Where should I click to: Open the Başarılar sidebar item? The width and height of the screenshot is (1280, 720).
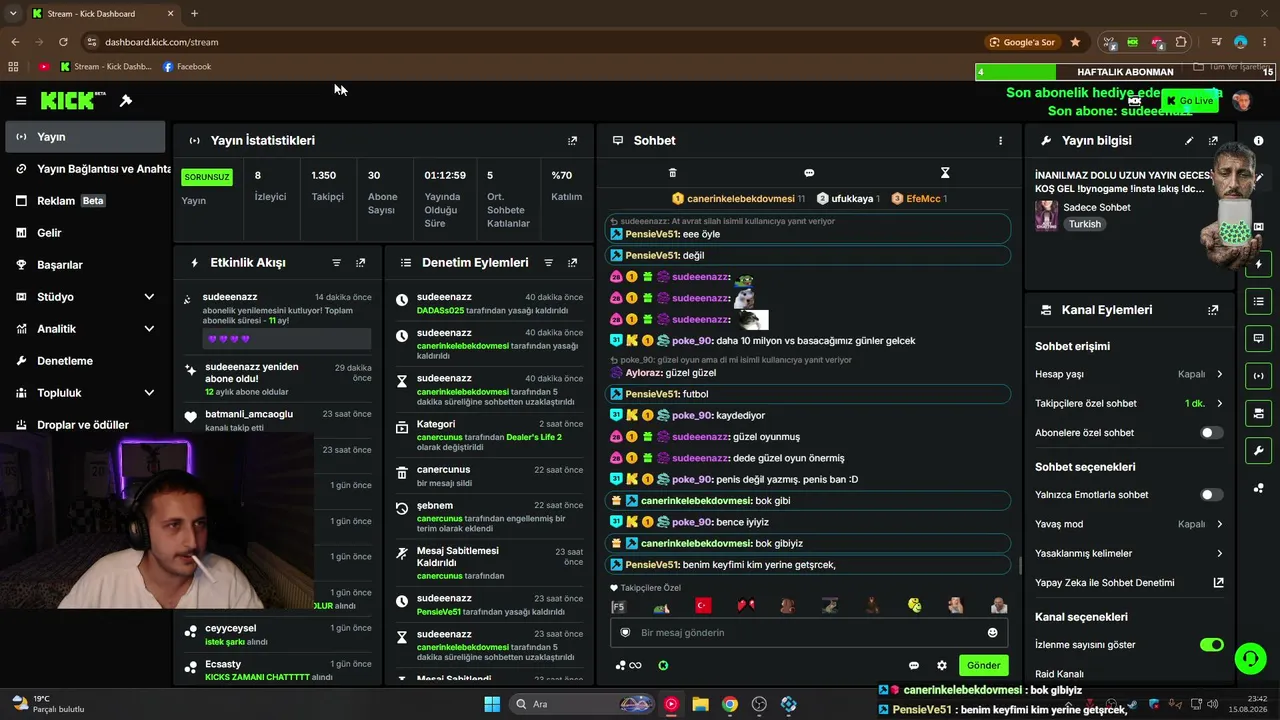[x=85, y=265]
